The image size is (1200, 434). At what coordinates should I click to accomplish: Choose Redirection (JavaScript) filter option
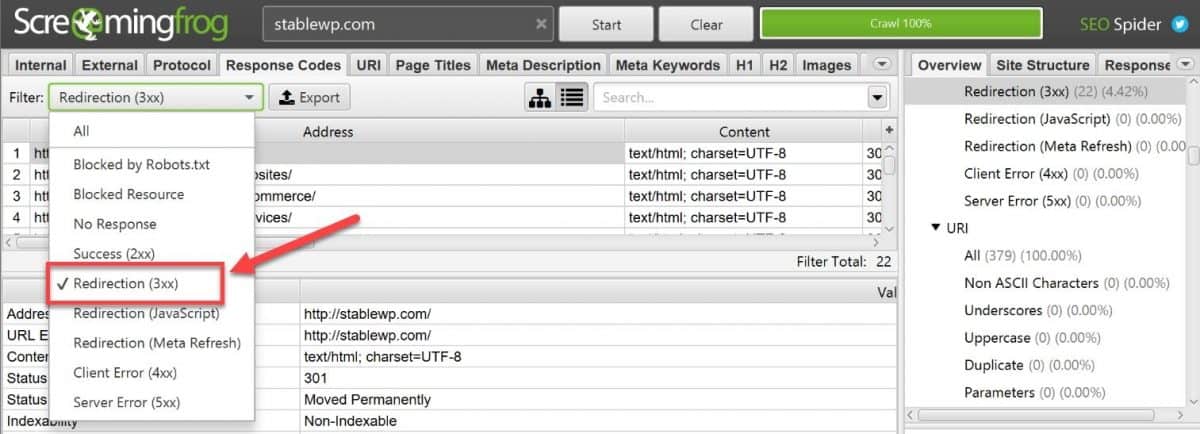coord(151,313)
